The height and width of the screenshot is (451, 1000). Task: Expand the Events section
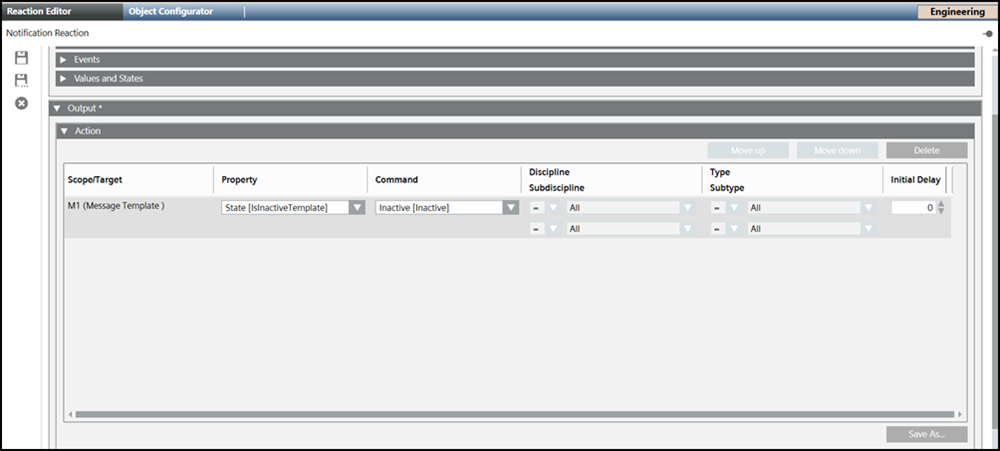pyautogui.click(x=63, y=60)
